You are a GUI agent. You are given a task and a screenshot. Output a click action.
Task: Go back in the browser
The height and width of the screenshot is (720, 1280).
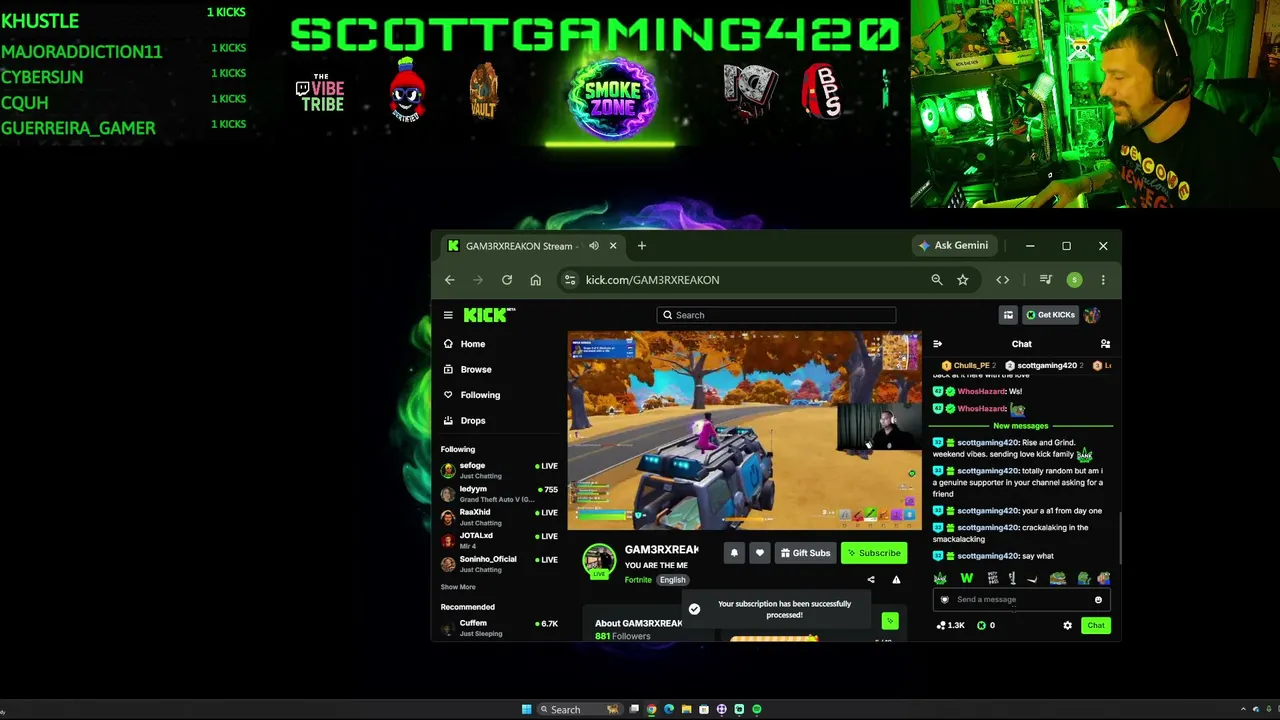(x=450, y=280)
